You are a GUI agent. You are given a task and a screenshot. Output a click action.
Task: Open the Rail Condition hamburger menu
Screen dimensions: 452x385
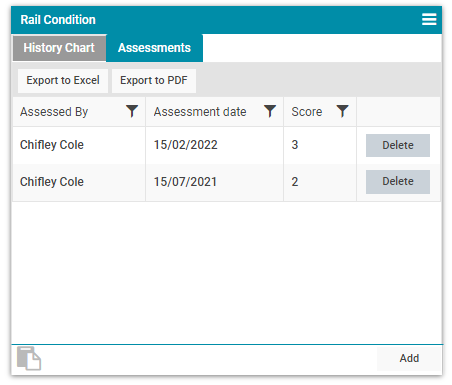click(429, 19)
